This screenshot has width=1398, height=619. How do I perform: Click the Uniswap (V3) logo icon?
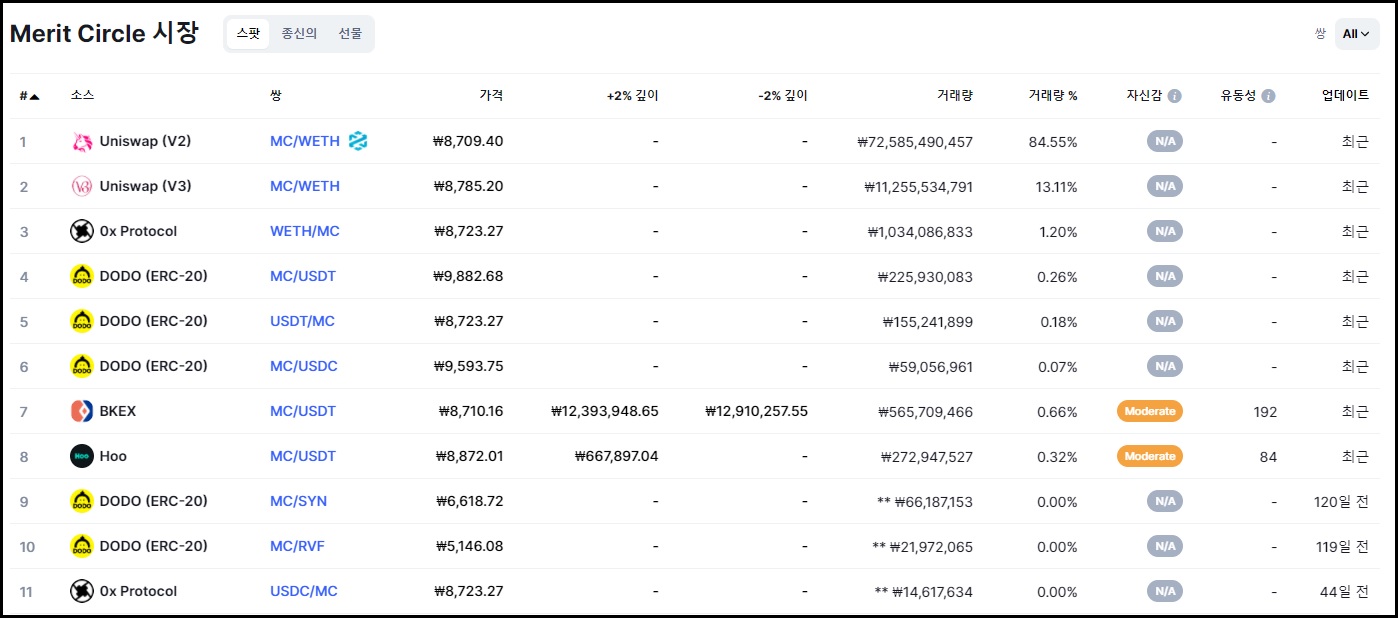click(x=82, y=187)
